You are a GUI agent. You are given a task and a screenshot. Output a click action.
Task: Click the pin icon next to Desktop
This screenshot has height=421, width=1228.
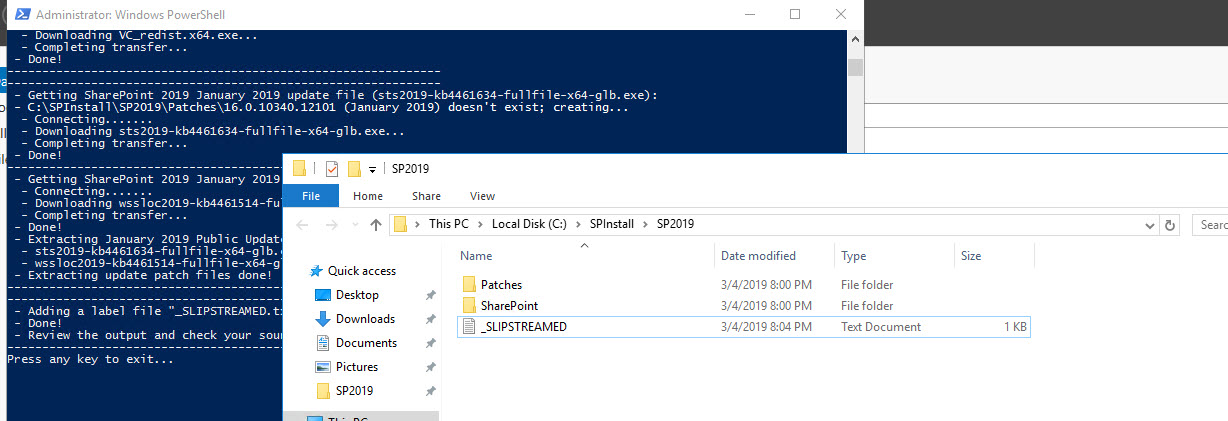click(x=430, y=295)
